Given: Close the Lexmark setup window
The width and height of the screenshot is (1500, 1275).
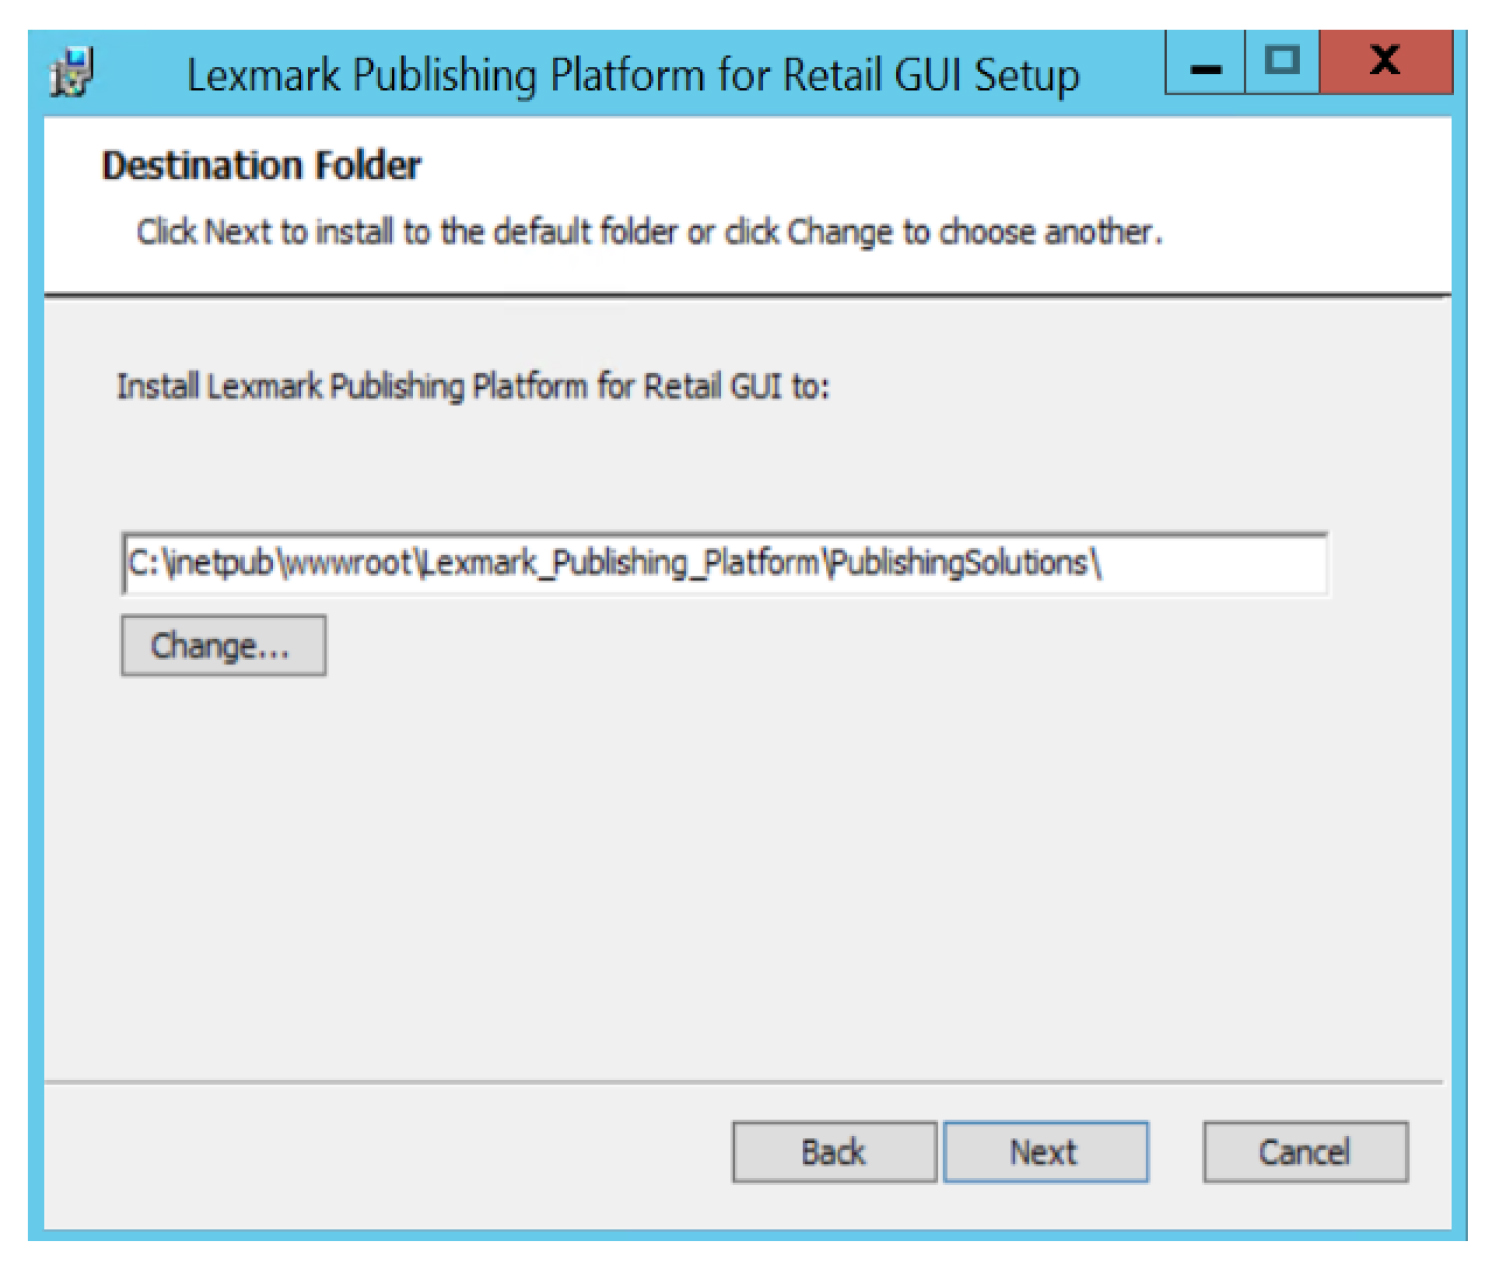Looking at the screenshot, I should pyautogui.click(x=1386, y=62).
